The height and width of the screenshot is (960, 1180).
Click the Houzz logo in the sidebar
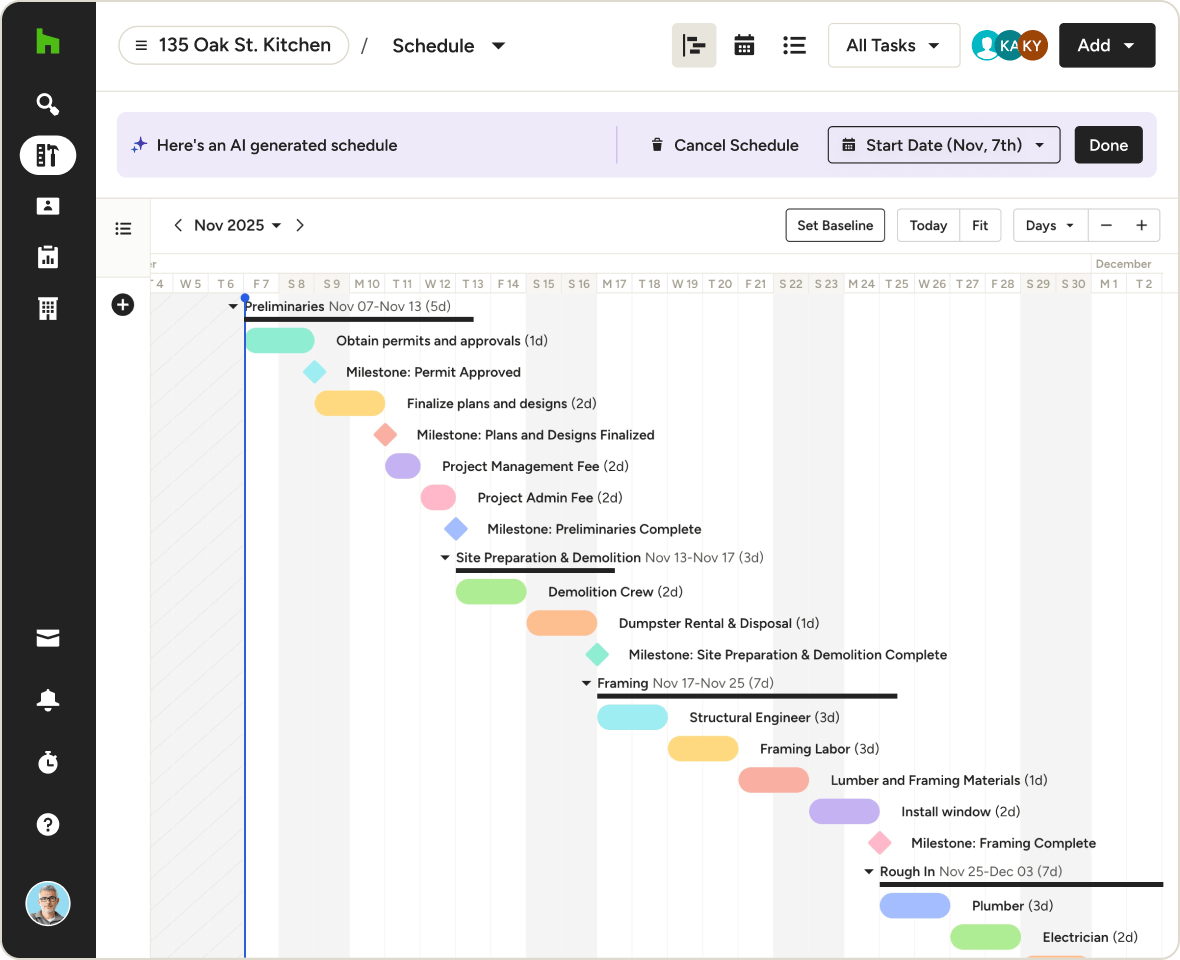47,42
